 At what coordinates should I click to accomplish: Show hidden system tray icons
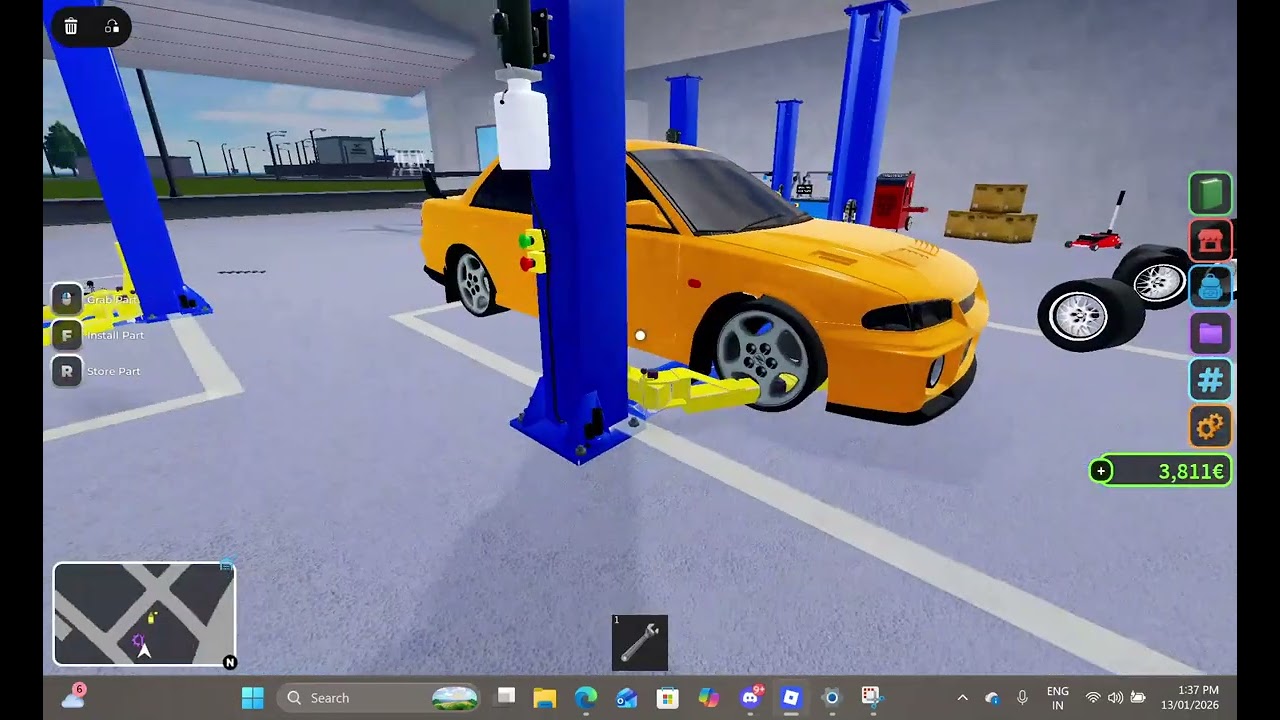click(962, 698)
